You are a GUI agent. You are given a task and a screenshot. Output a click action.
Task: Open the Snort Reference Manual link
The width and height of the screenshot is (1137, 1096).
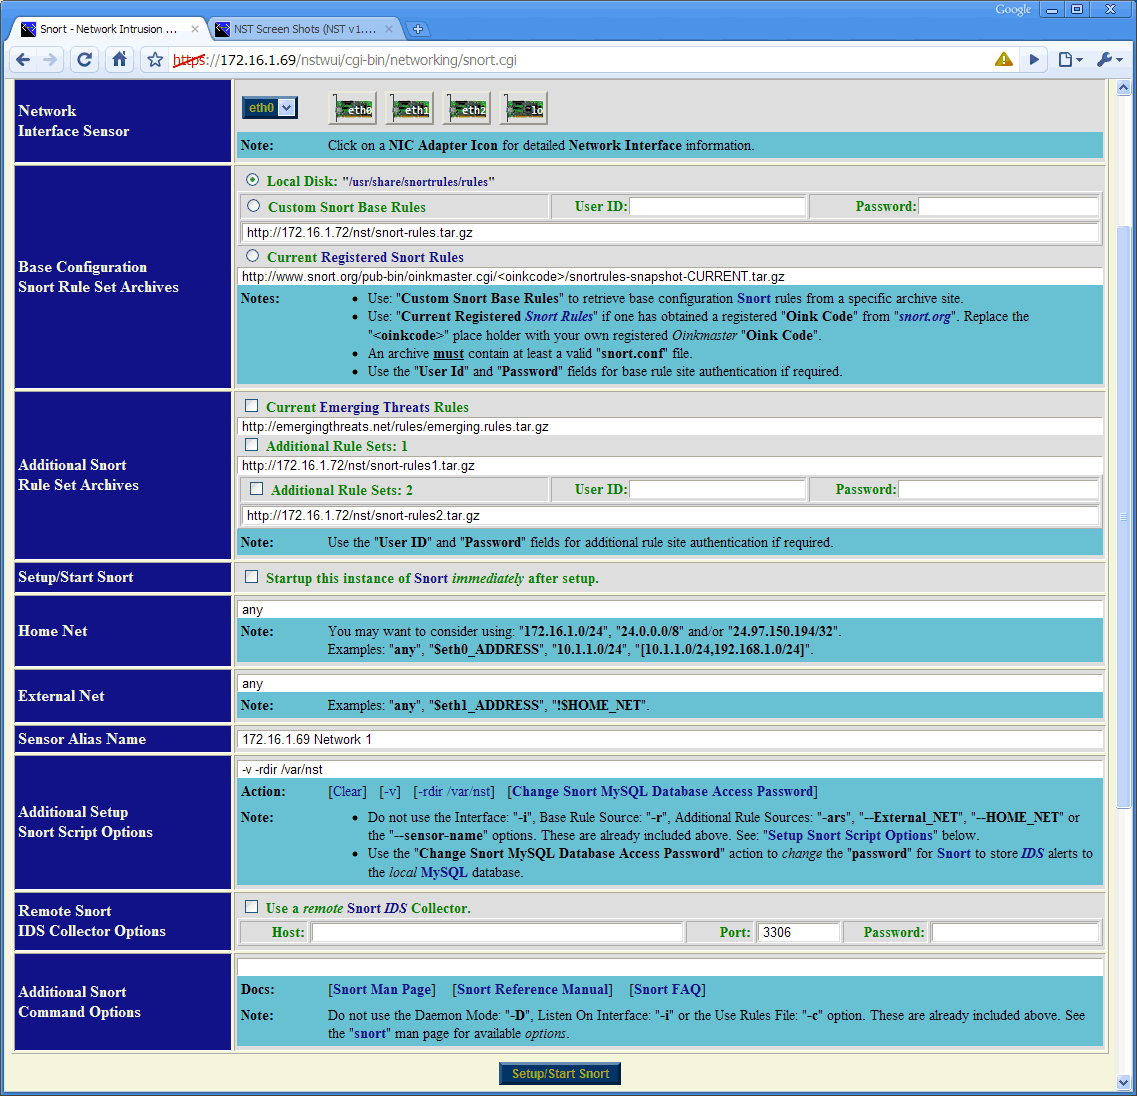tap(532, 989)
